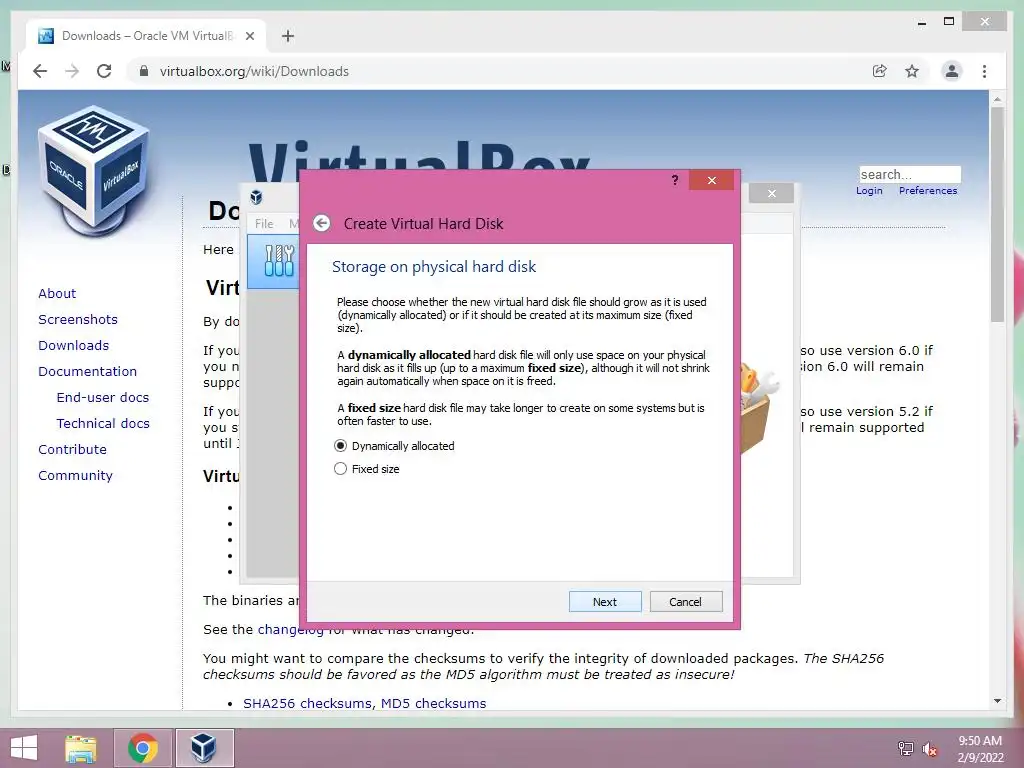Click the 'Storage on physical hard disk' heading
This screenshot has height=768, width=1024.
coord(434,266)
